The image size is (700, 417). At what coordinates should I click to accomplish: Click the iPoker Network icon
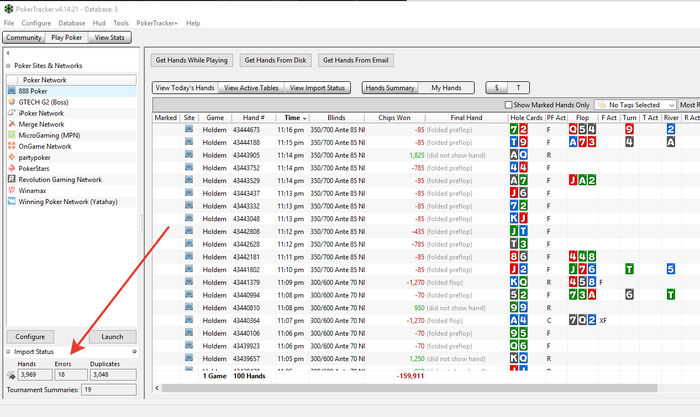click(12, 113)
